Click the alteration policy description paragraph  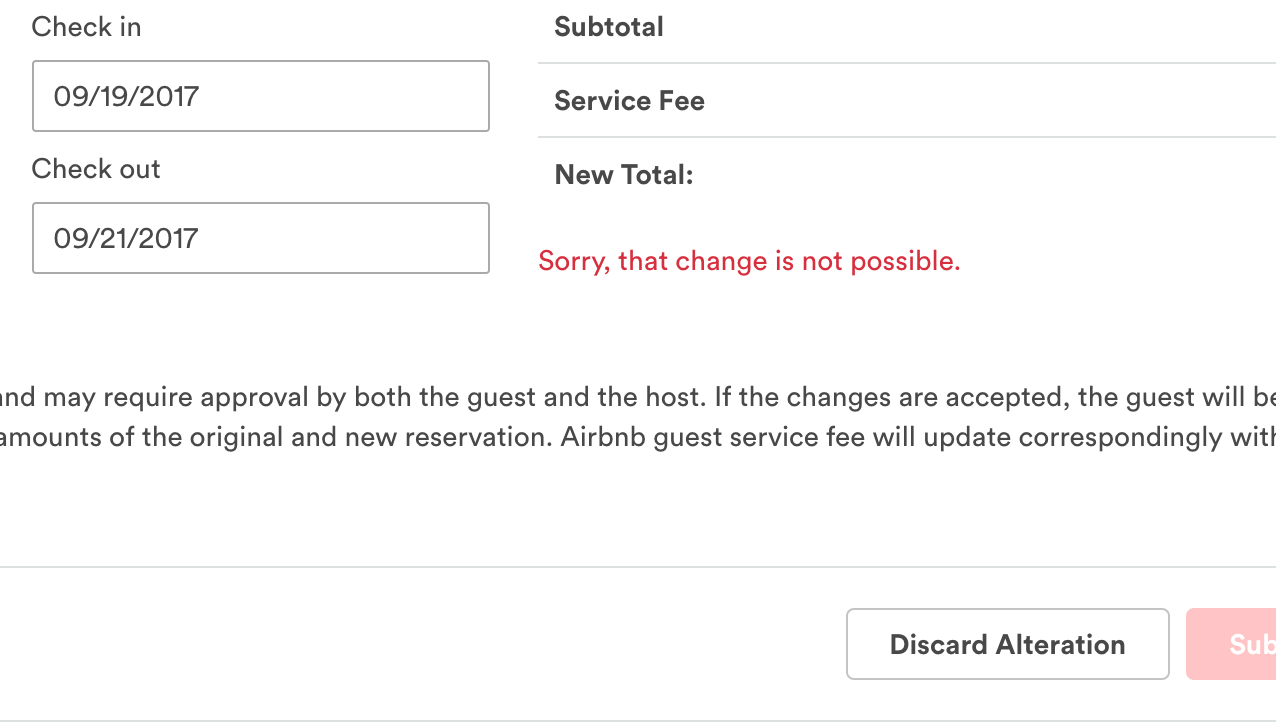(x=638, y=416)
